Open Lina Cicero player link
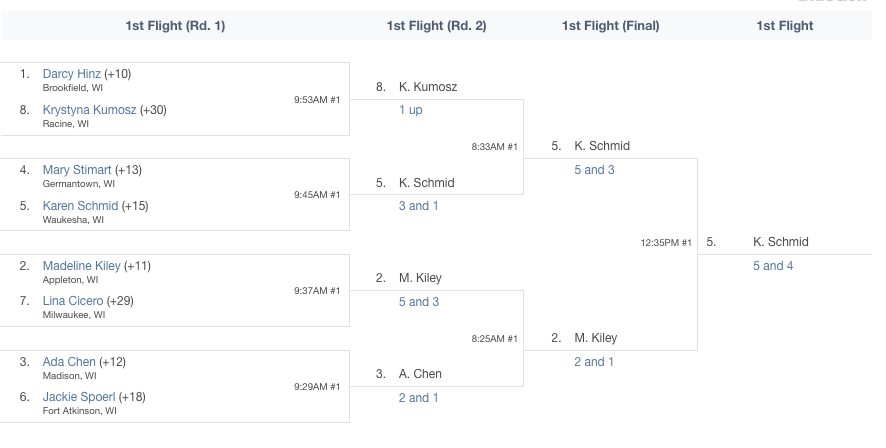This screenshot has width=886, height=448. [x=73, y=301]
